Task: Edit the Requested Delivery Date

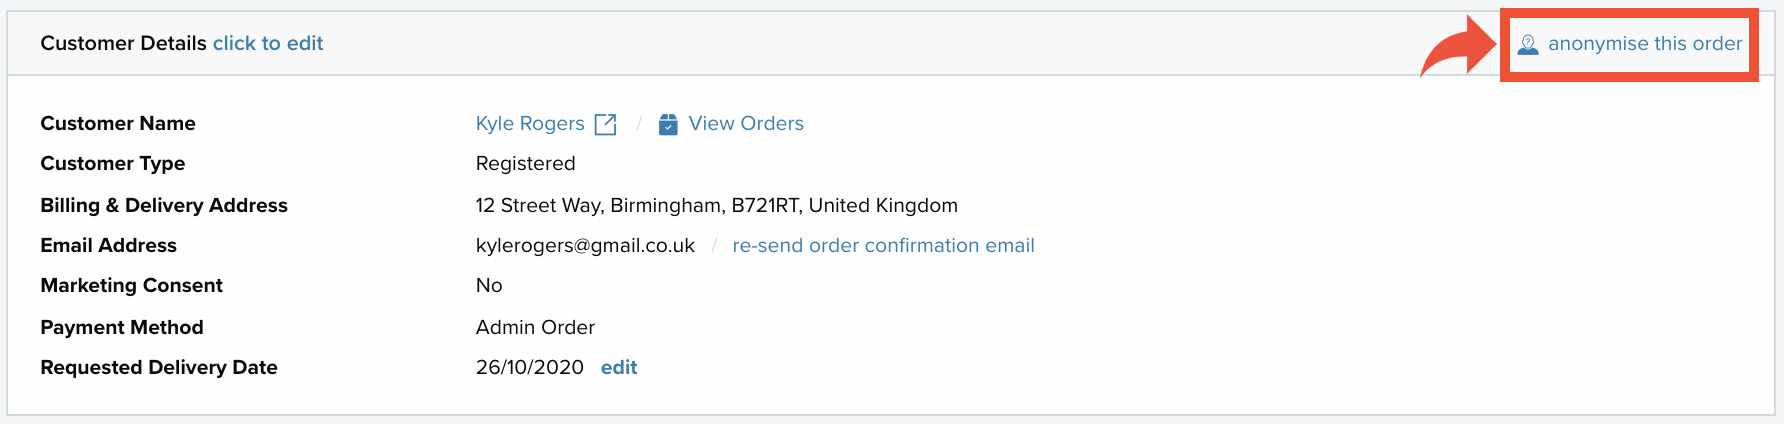Action: 619,367
